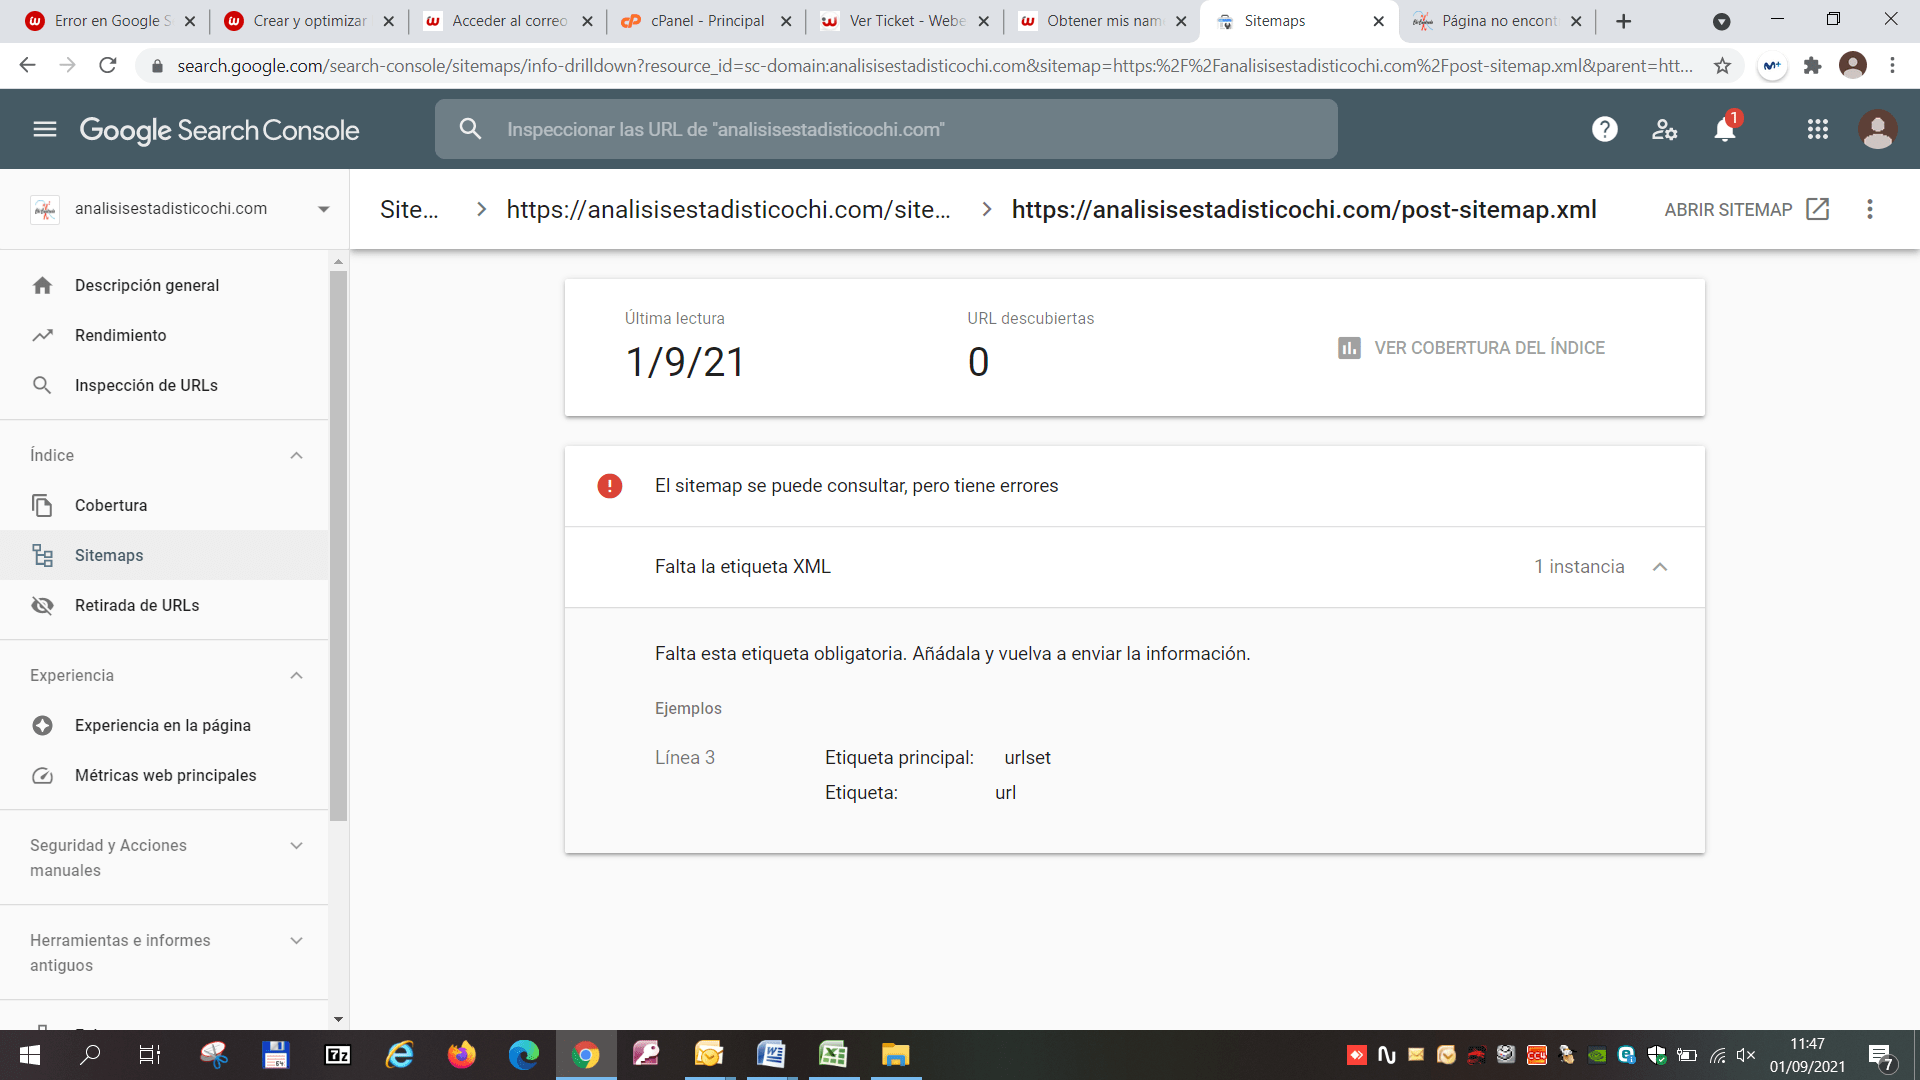Click ABRIR SITEMAP button

(1746, 209)
